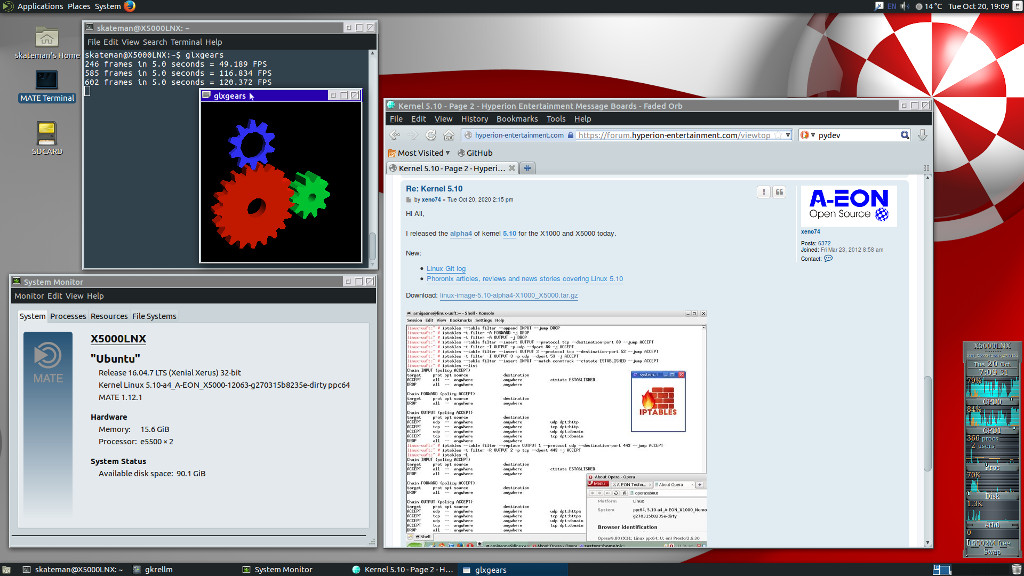Image resolution: width=1024 pixels, height=576 pixels.
Task: Click the browser Back arrow button
Action: click(x=395, y=135)
